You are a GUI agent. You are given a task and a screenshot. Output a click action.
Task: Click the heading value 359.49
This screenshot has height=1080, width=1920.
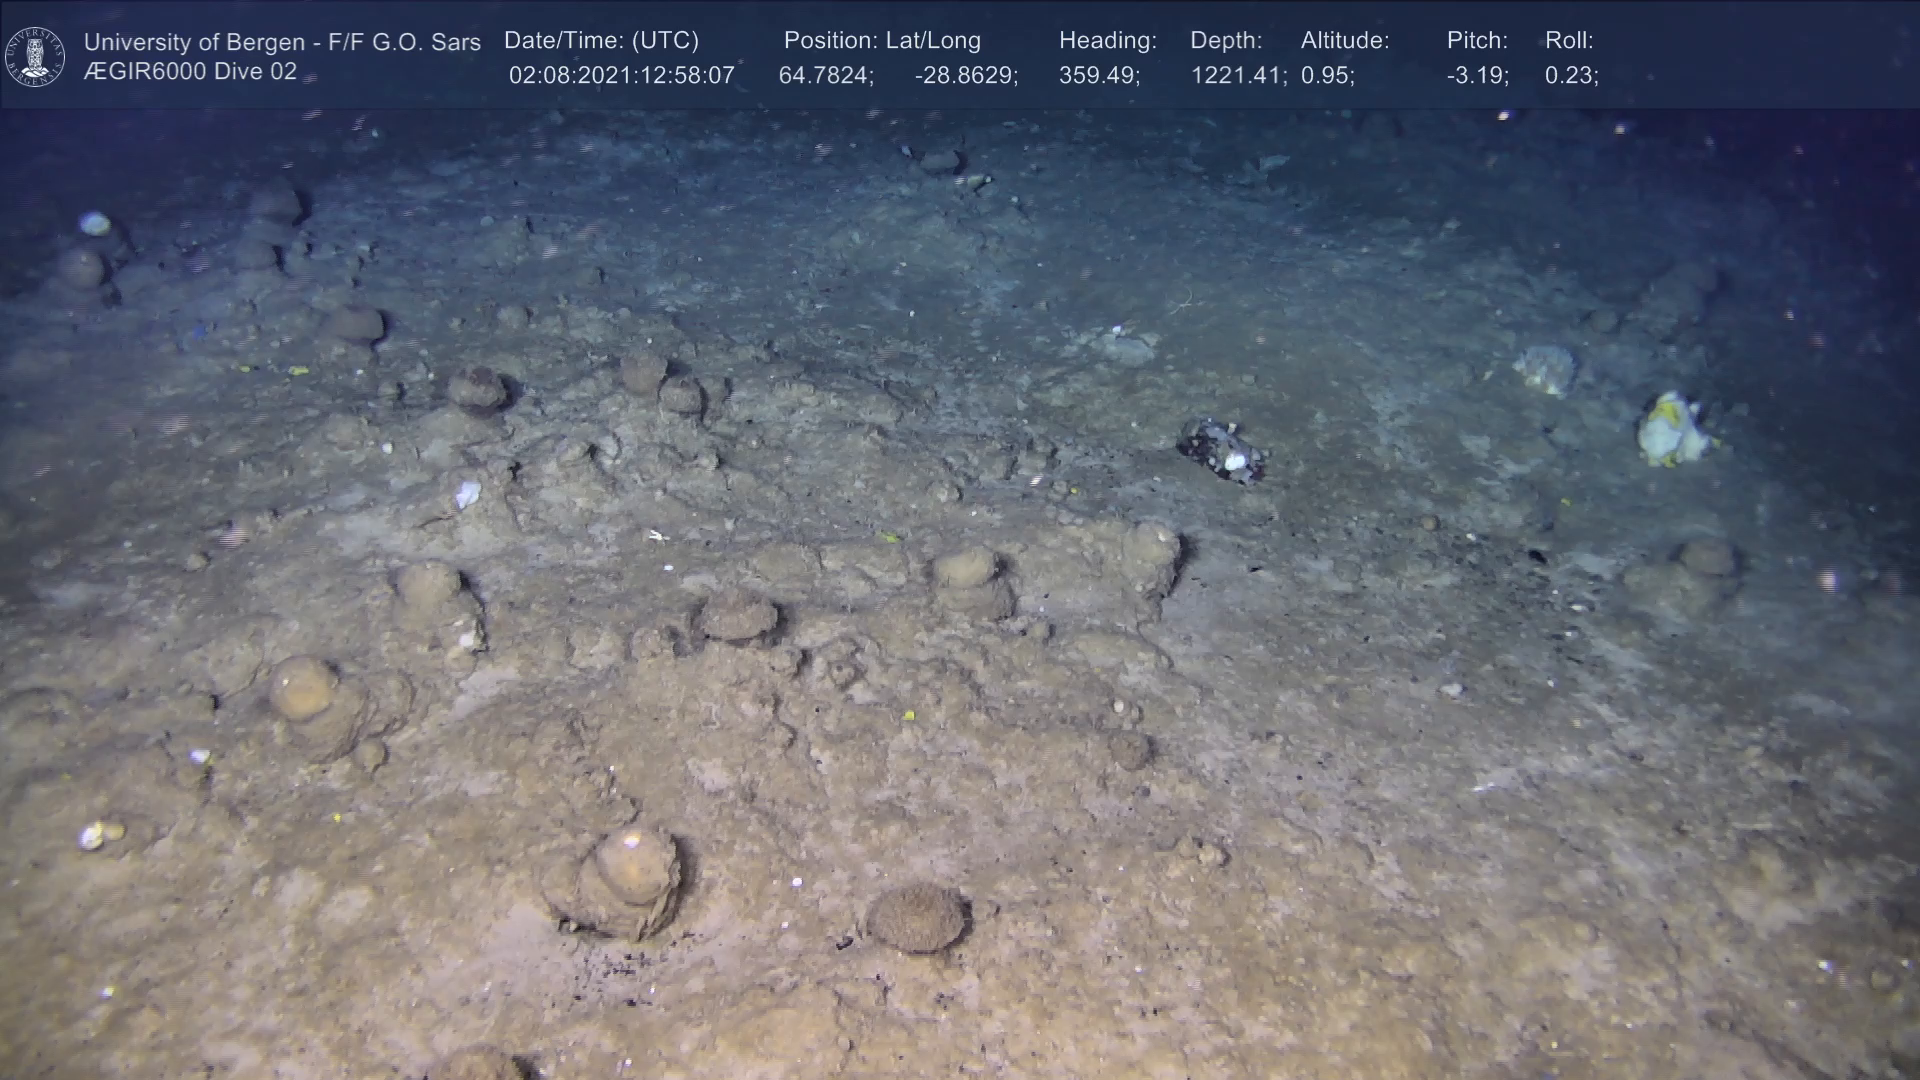coord(1099,76)
